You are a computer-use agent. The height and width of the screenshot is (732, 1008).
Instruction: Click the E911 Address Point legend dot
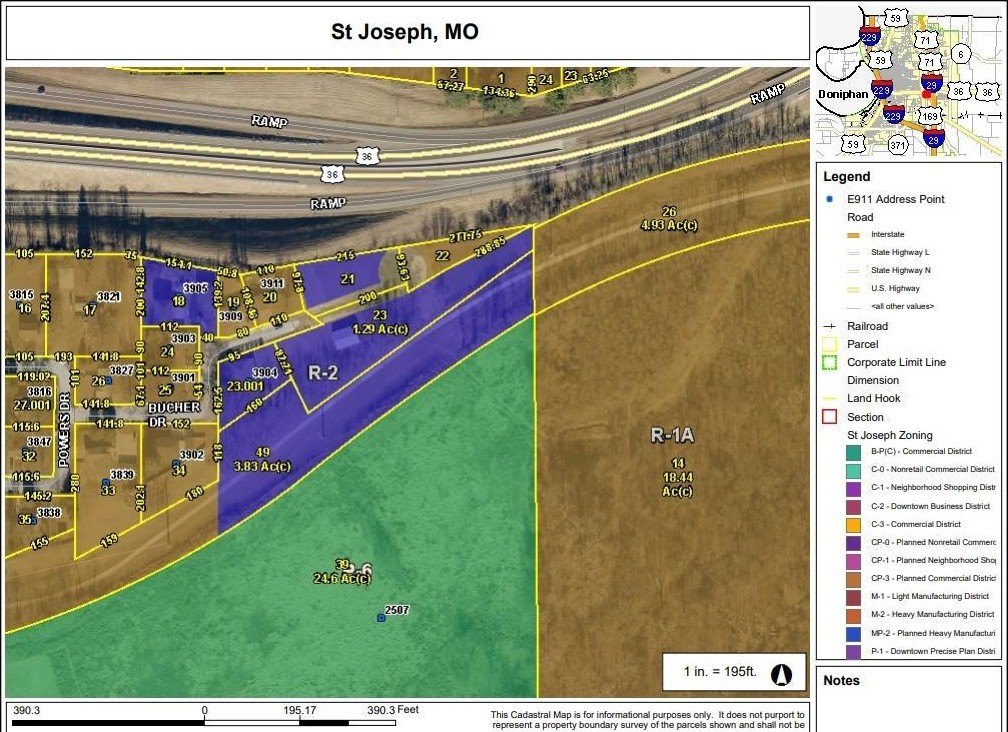(829, 199)
